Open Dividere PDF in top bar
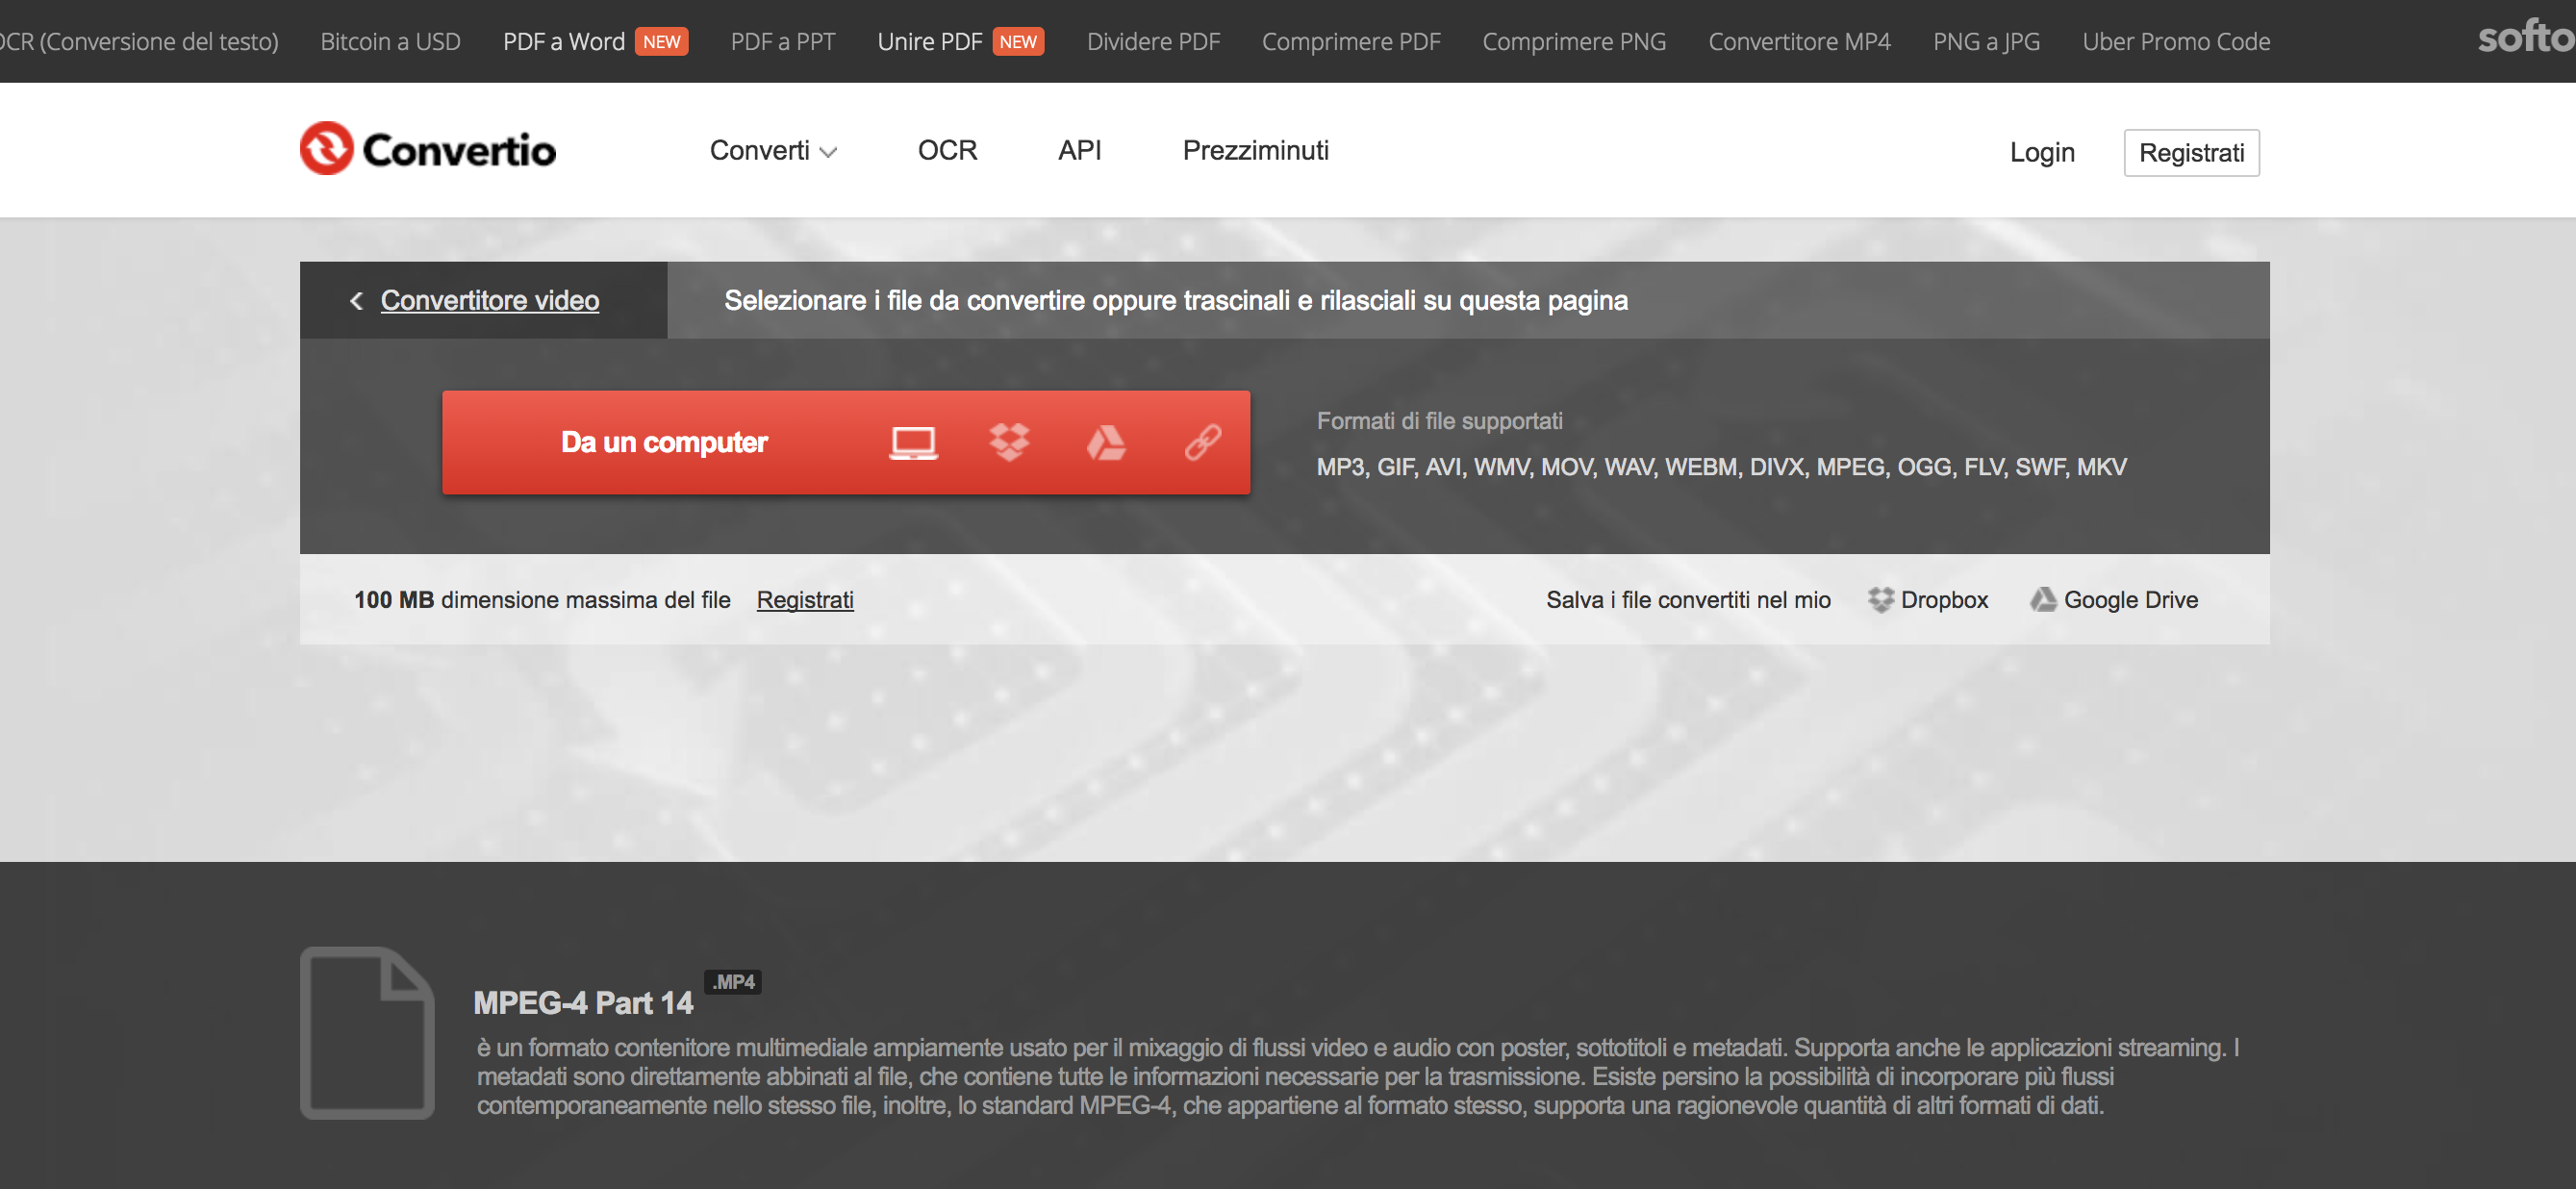This screenshot has width=2576, height=1189. point(1154,41)
